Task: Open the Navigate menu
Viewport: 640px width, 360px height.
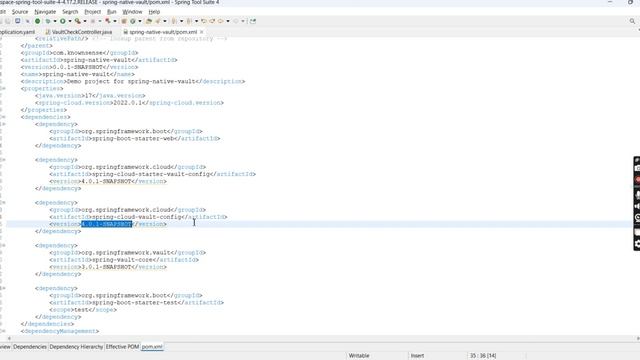Action: point(45,12)
